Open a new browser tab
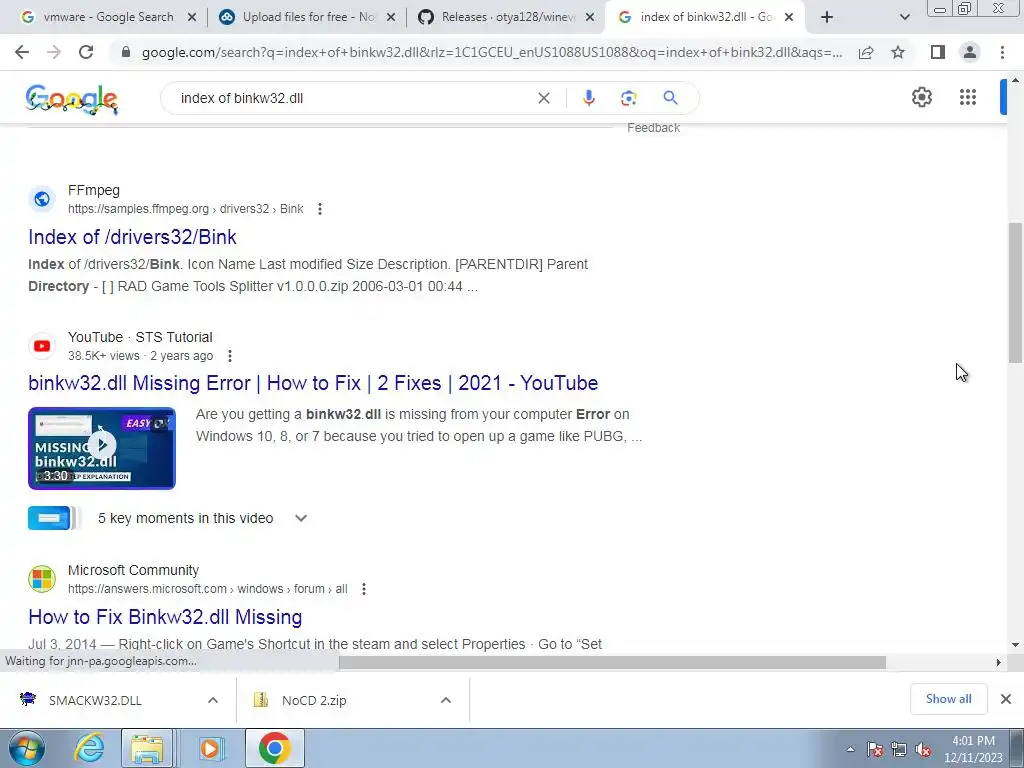This screenshot has width=1024, height=768. (827, 17)
